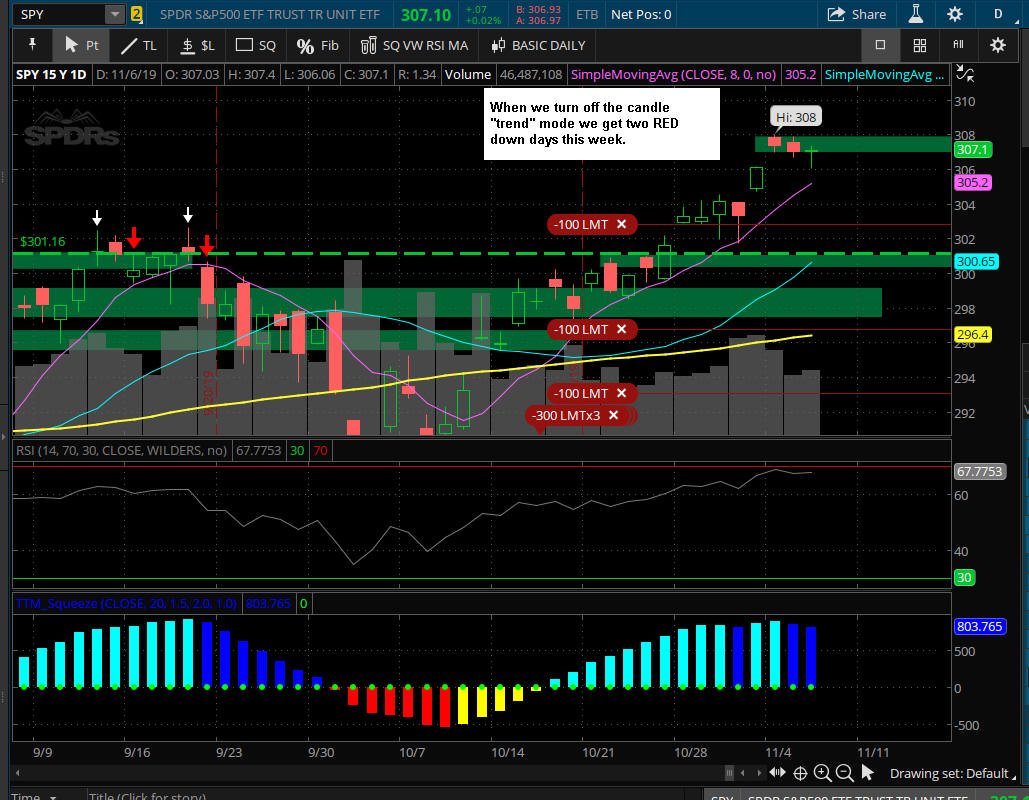This screenshot has width=1029, height=800.
Task: Open the flask studies icon
Action: click(916, 14)
